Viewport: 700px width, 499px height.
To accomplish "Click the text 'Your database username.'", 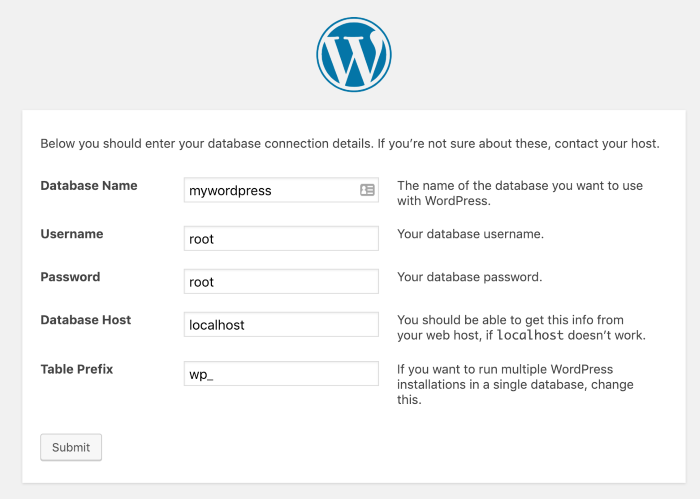I will pos(471,234).
